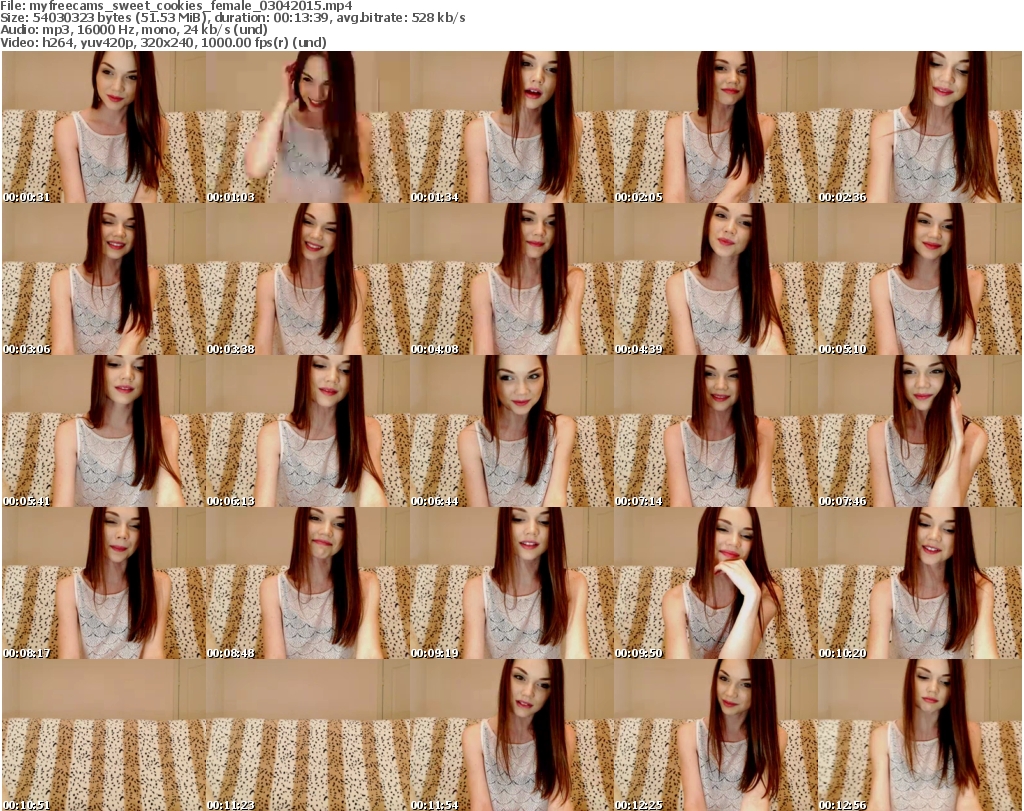The image size is (1024, 811).
Task: Click the thumbnail stamped 00:04:08
Action: [x=511, y=279]
